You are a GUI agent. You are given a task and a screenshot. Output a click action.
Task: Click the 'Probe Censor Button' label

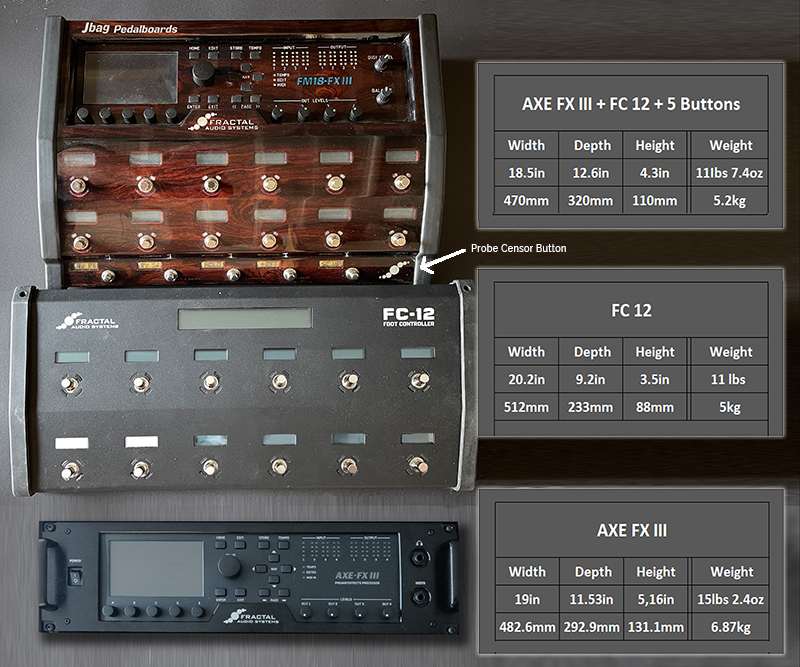coord(518,248)
